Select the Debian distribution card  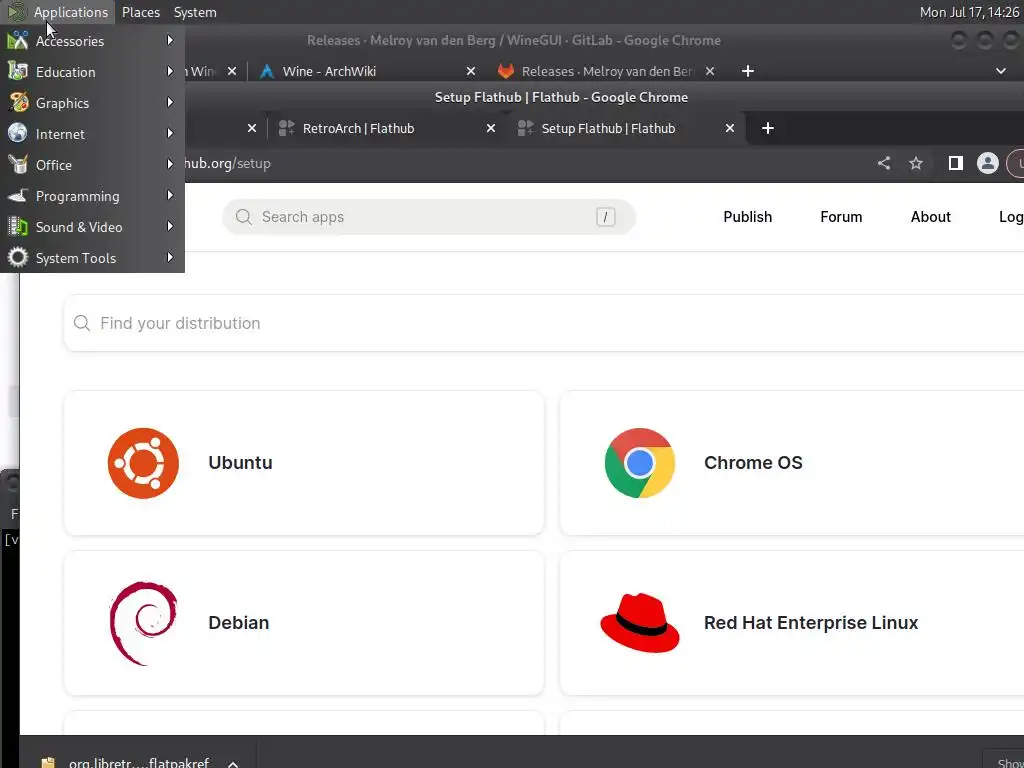pos(304,623)
